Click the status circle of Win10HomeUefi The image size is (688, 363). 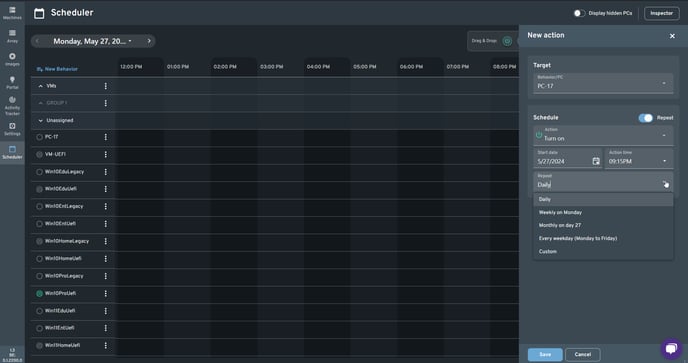tap(39, 259)
